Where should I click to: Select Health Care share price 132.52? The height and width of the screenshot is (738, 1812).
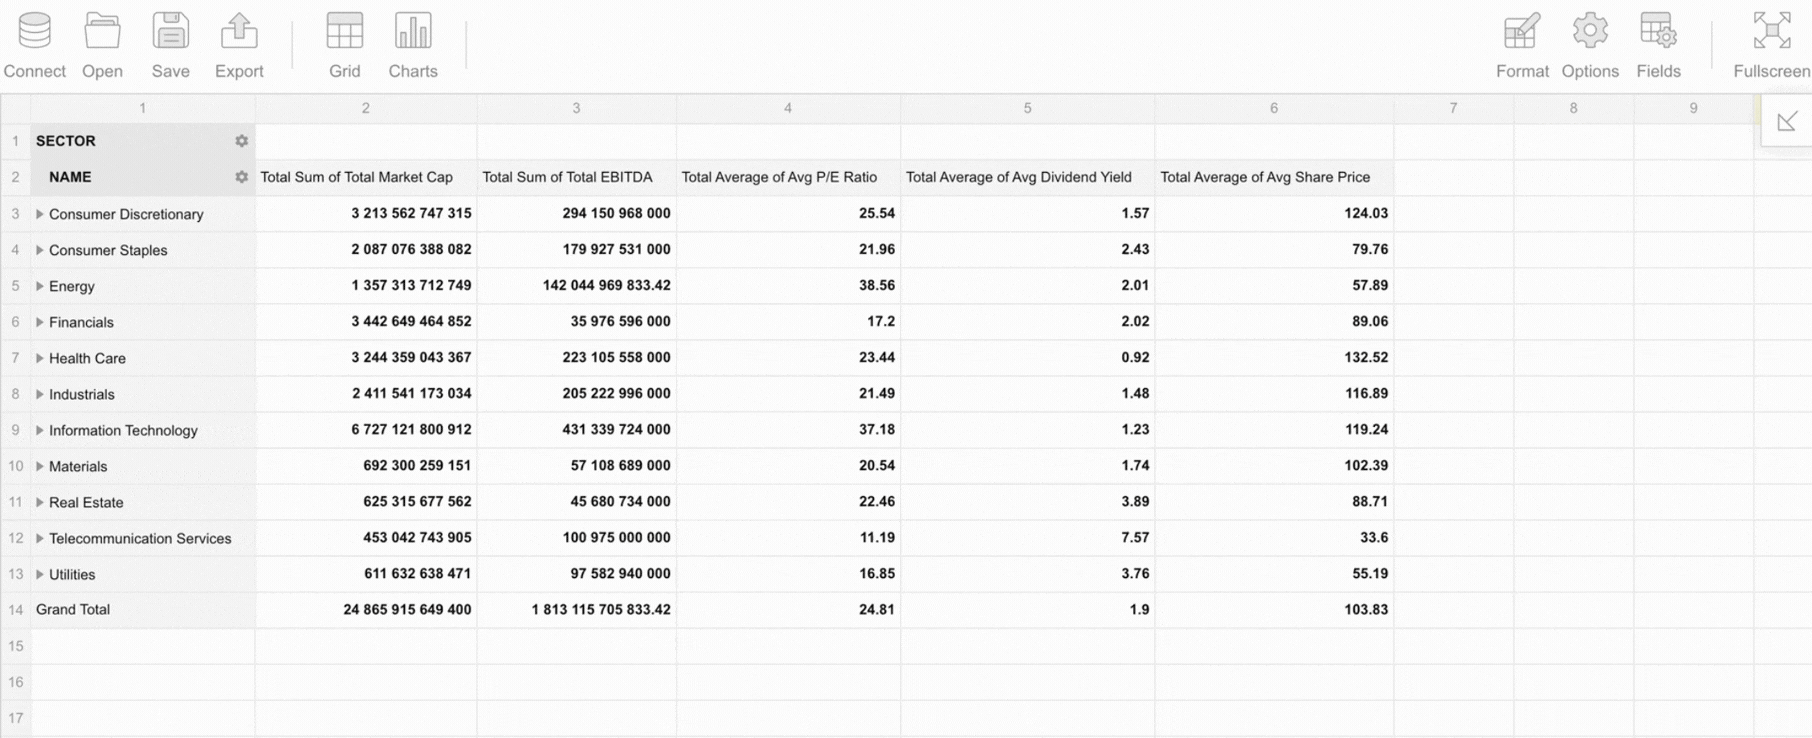(1274, 357)
